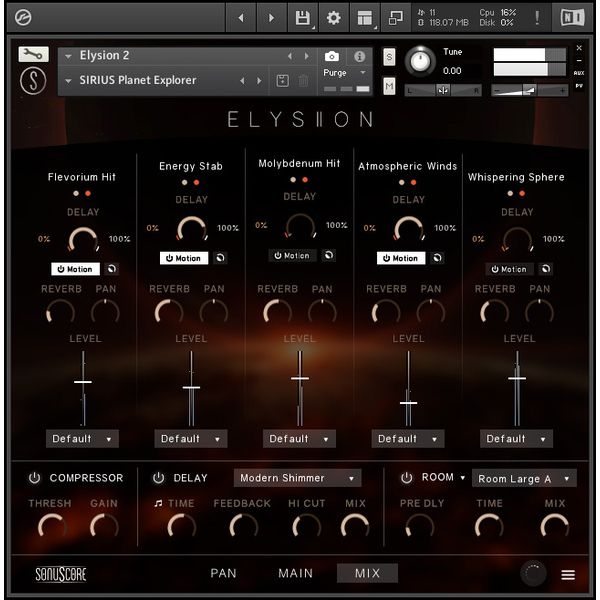Viewport: 600px width, 600px height.
Task: Reset motion icon for Energy Stab
Action: (220, 258)
